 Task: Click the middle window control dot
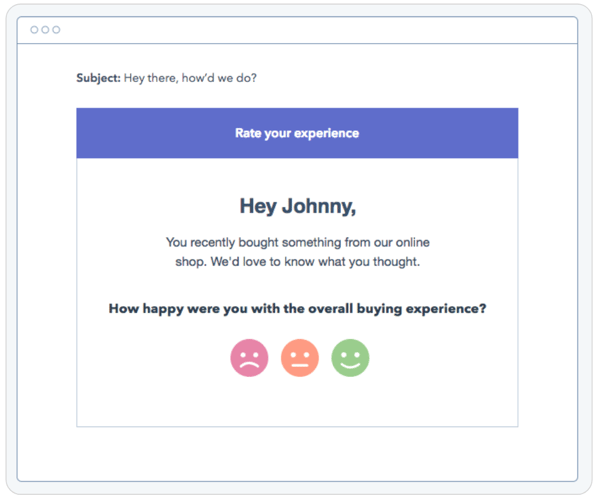(45, 30)
